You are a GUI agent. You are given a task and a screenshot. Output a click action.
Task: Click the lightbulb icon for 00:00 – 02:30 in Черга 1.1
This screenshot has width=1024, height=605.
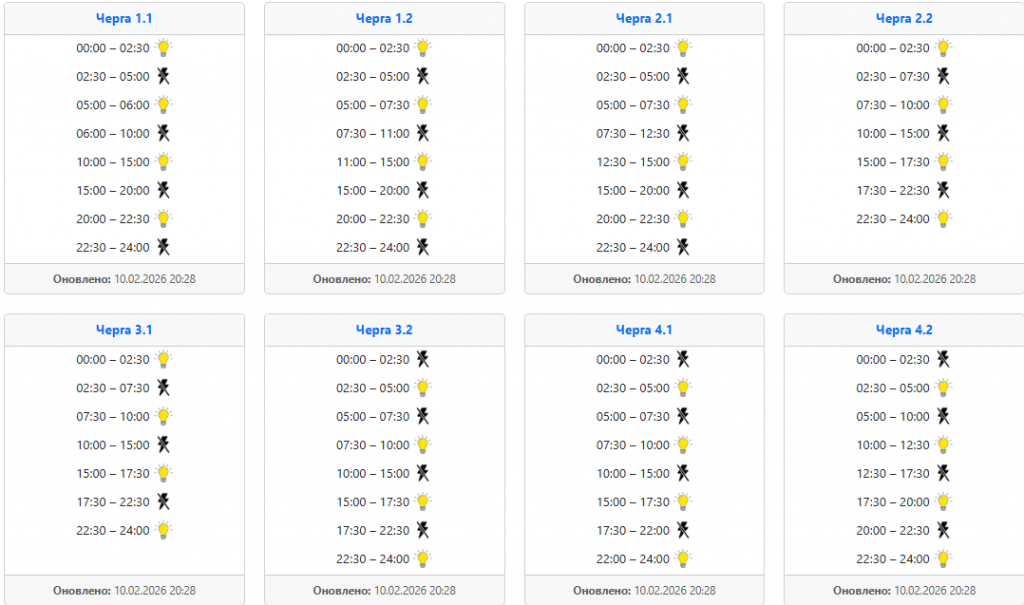(163, 47)
